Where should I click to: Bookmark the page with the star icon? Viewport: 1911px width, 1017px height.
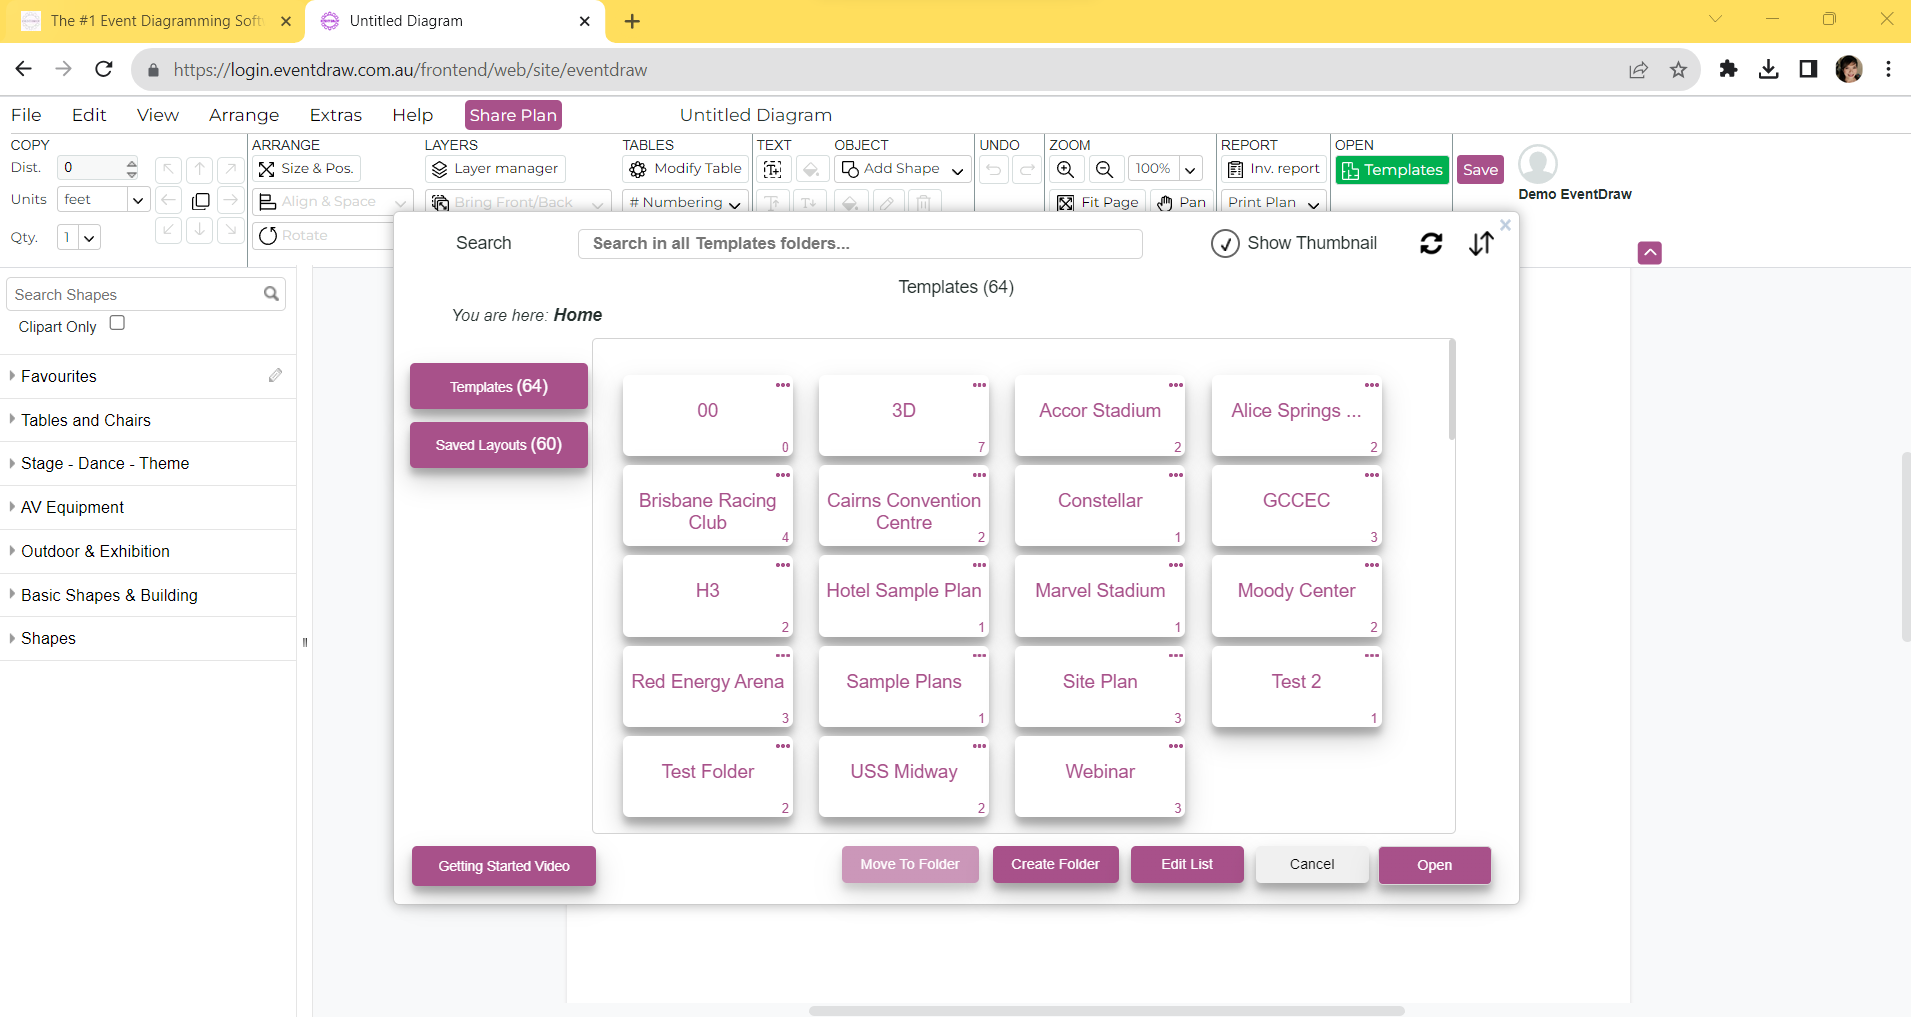1679,69
